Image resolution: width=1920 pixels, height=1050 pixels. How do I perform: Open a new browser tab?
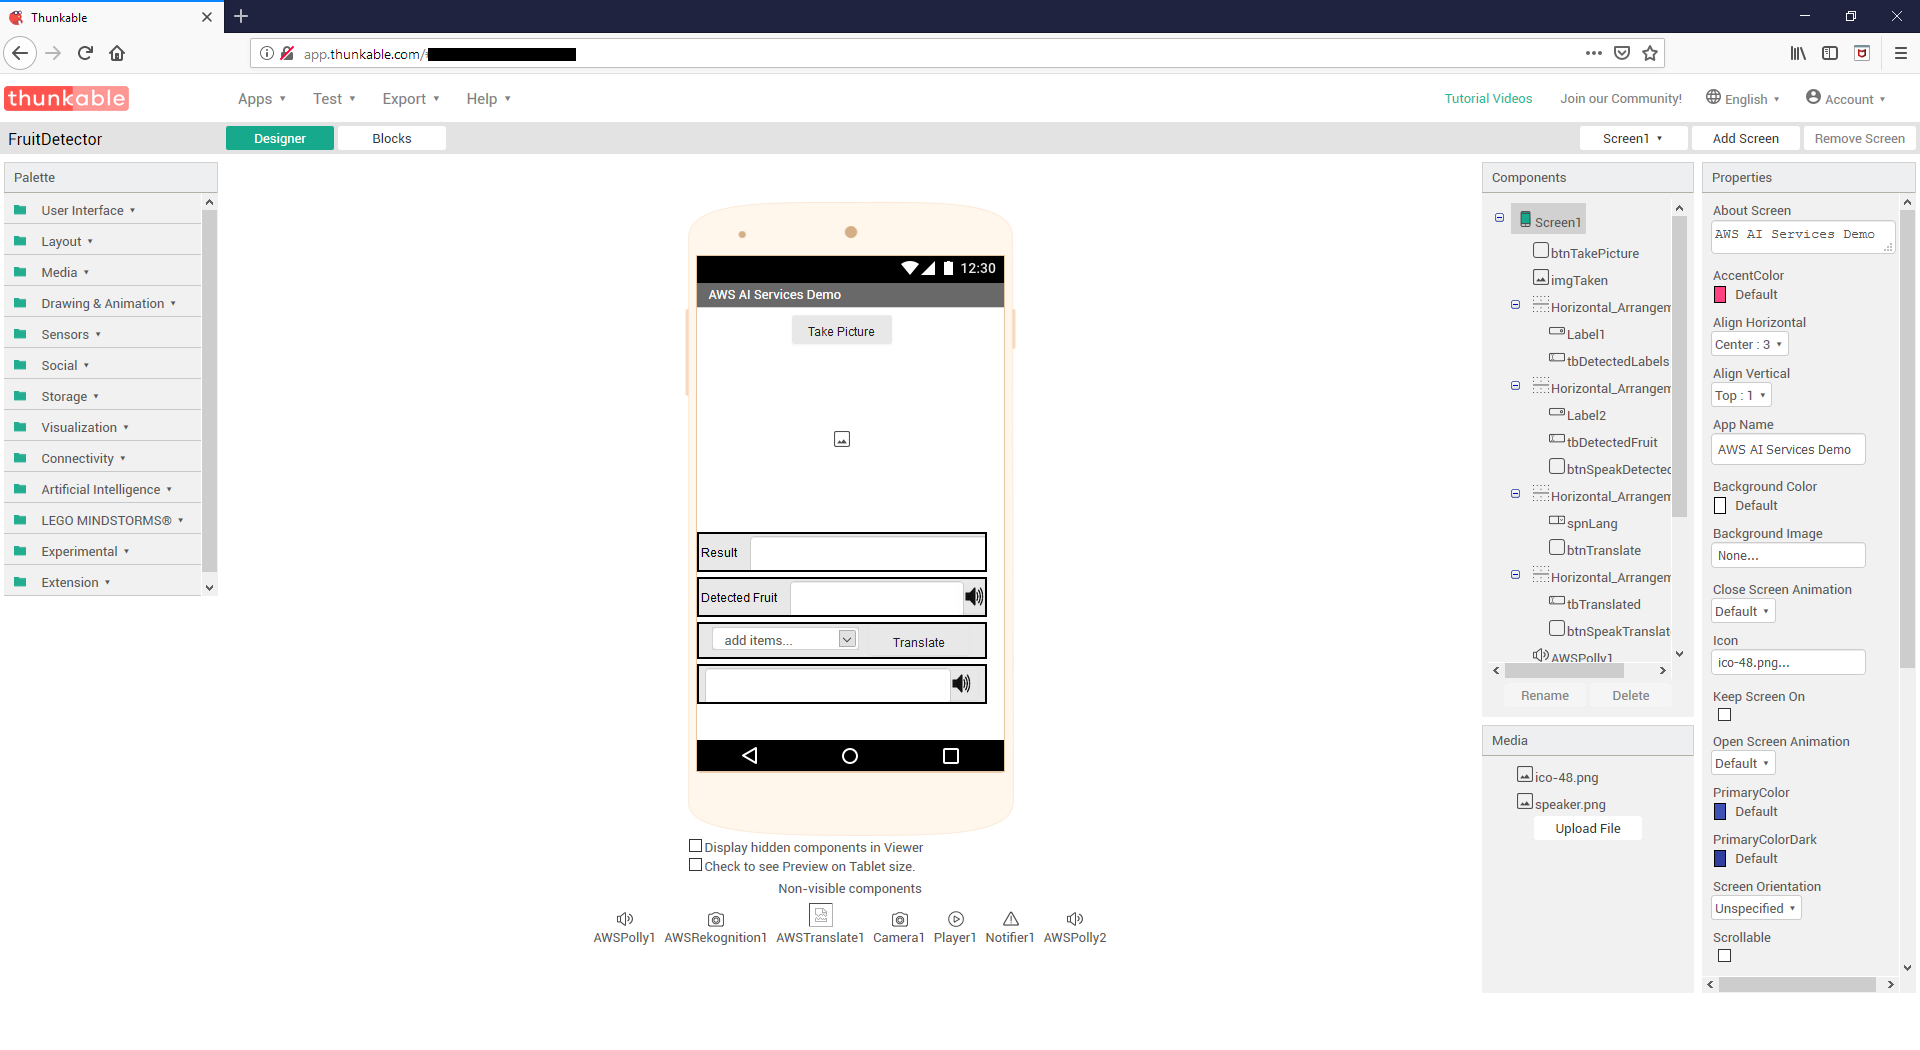pyautogui.click(x=241, y=16)
